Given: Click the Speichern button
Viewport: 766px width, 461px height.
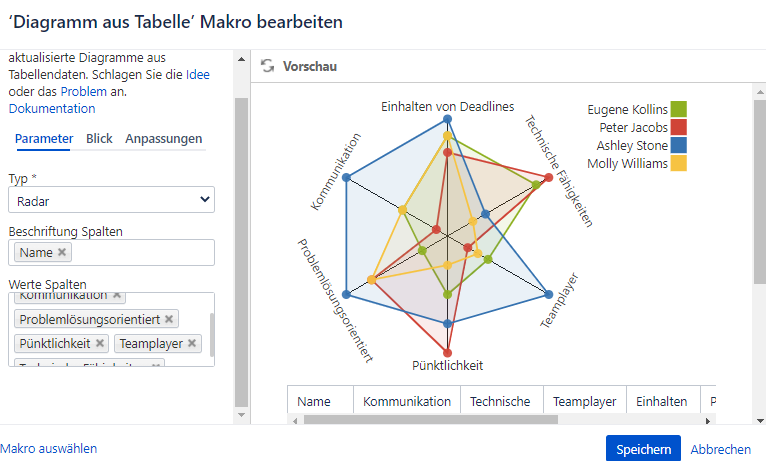Looking at the screenshot, I should click(x=643, y=449).
